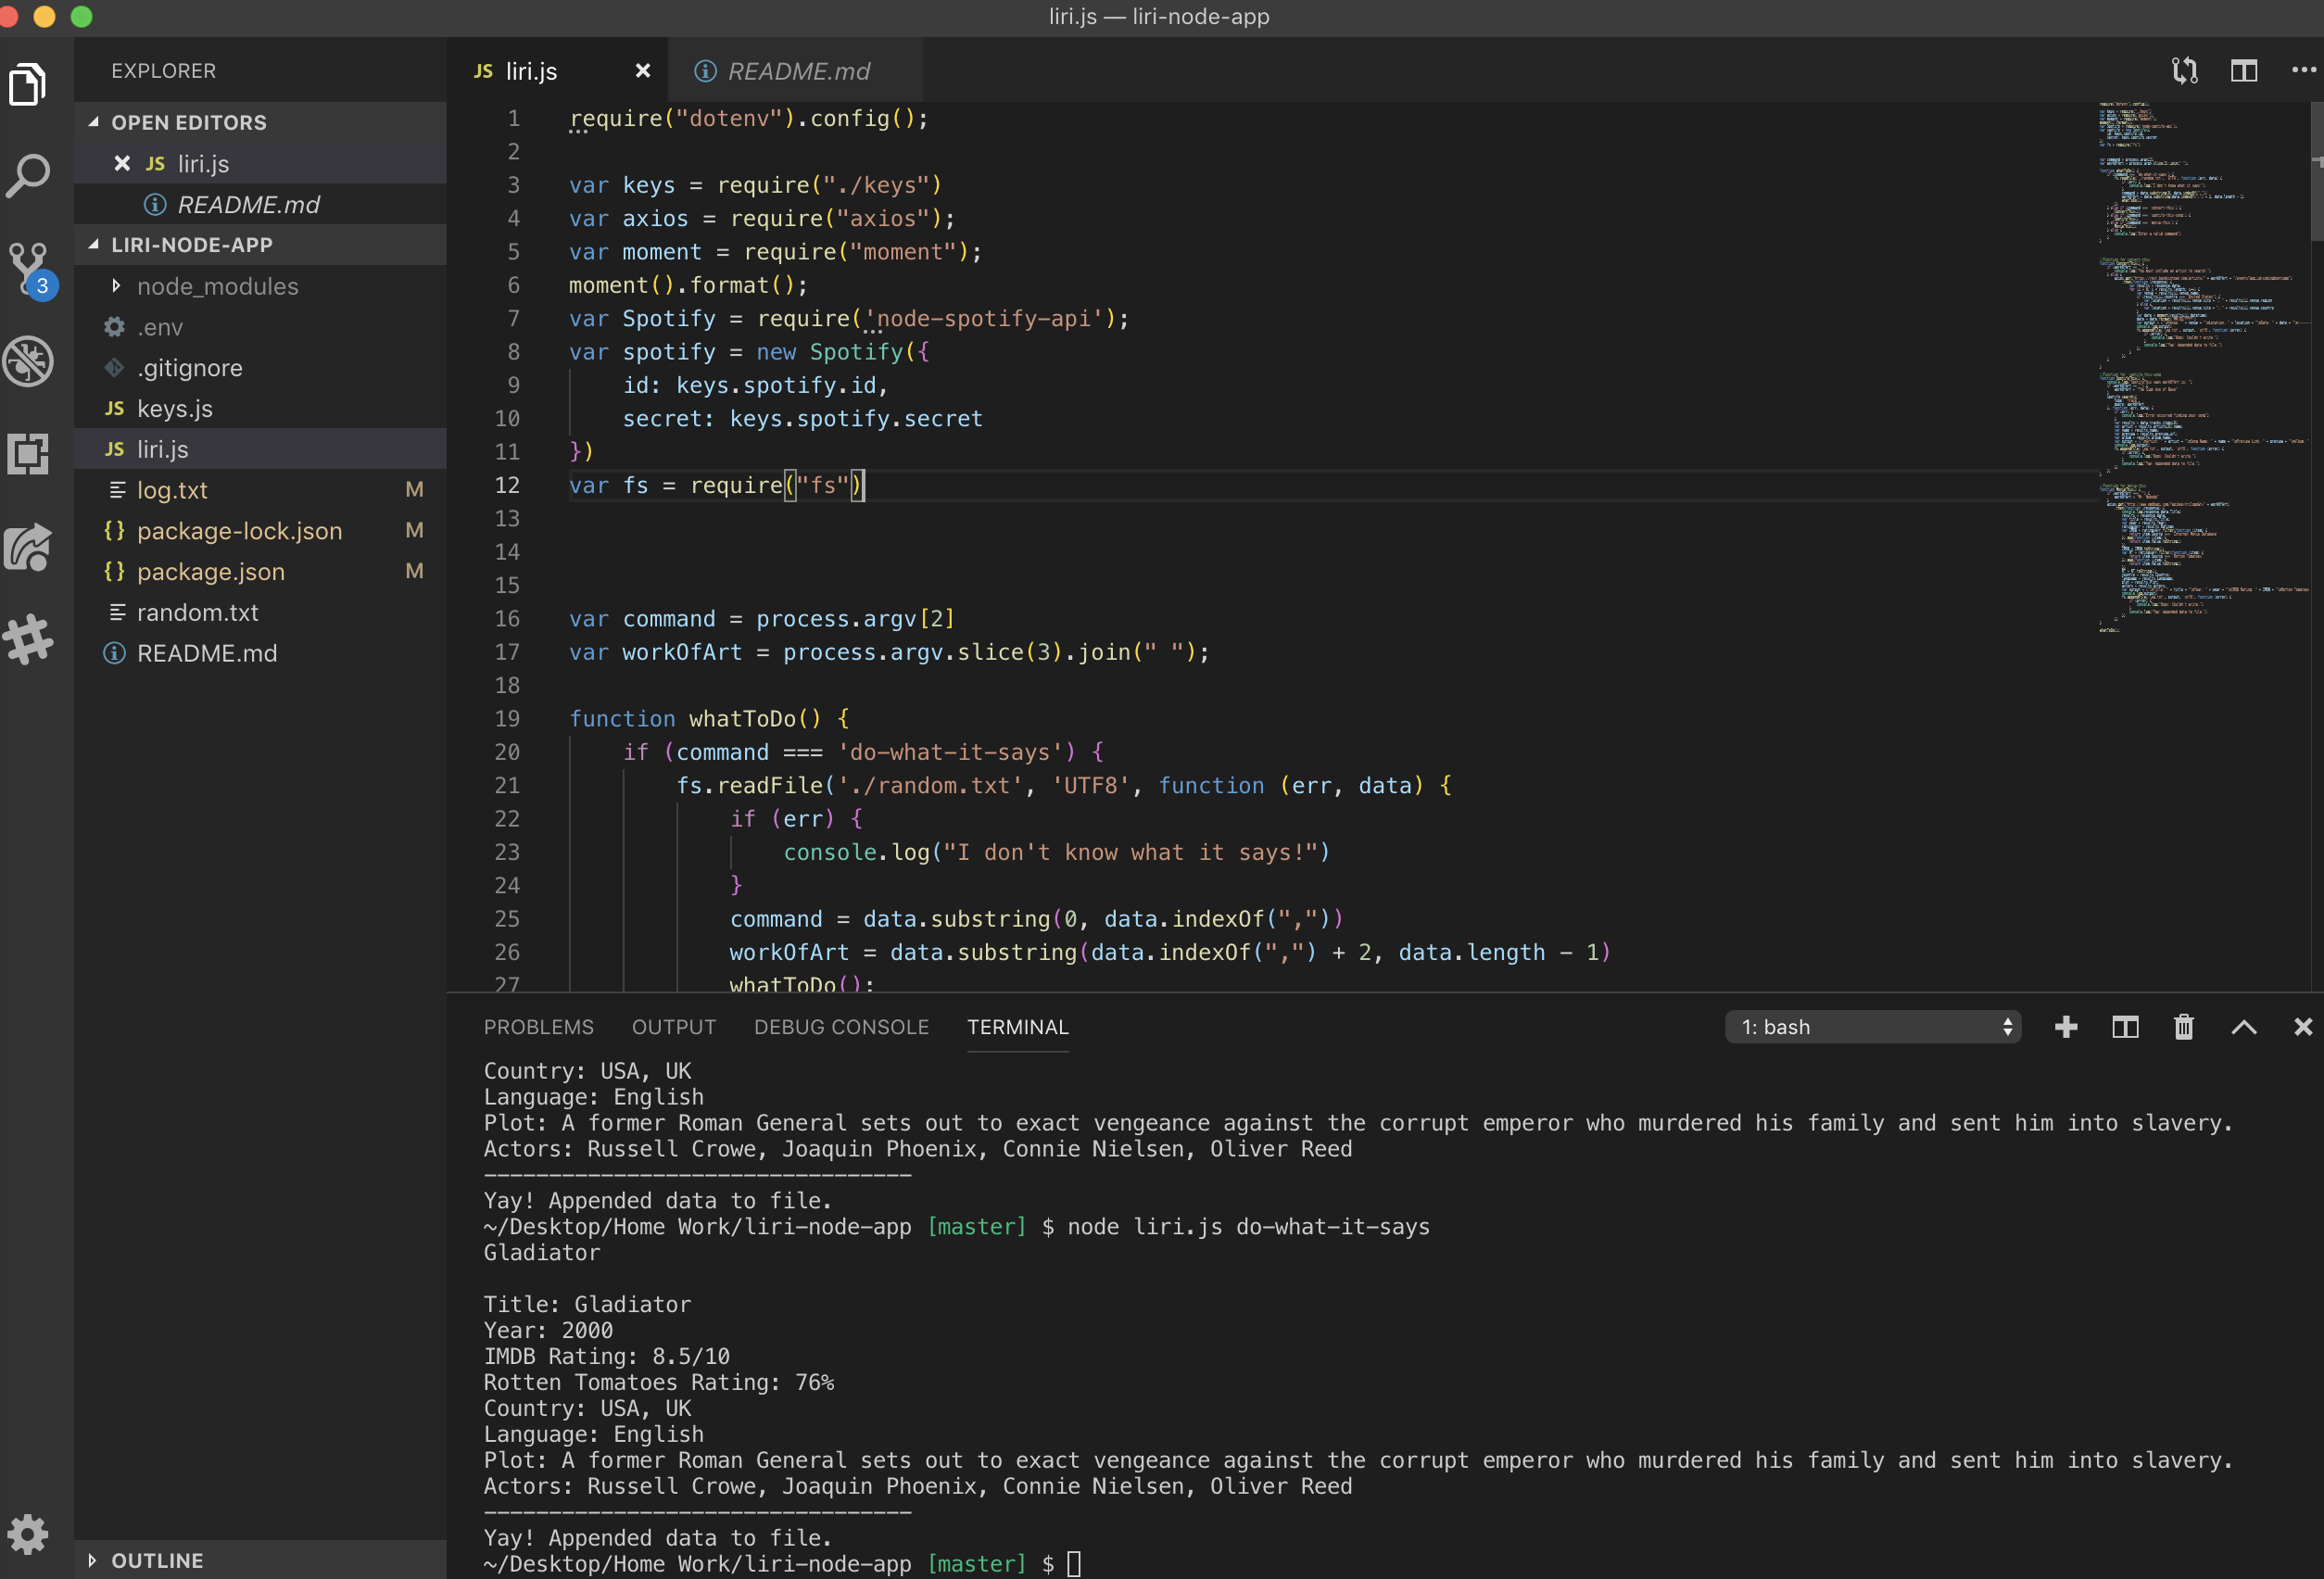Split the terminal pane
Image resolution: width=2324 pixels, height=1579 pixels.
click(x=2124, y=1027)
